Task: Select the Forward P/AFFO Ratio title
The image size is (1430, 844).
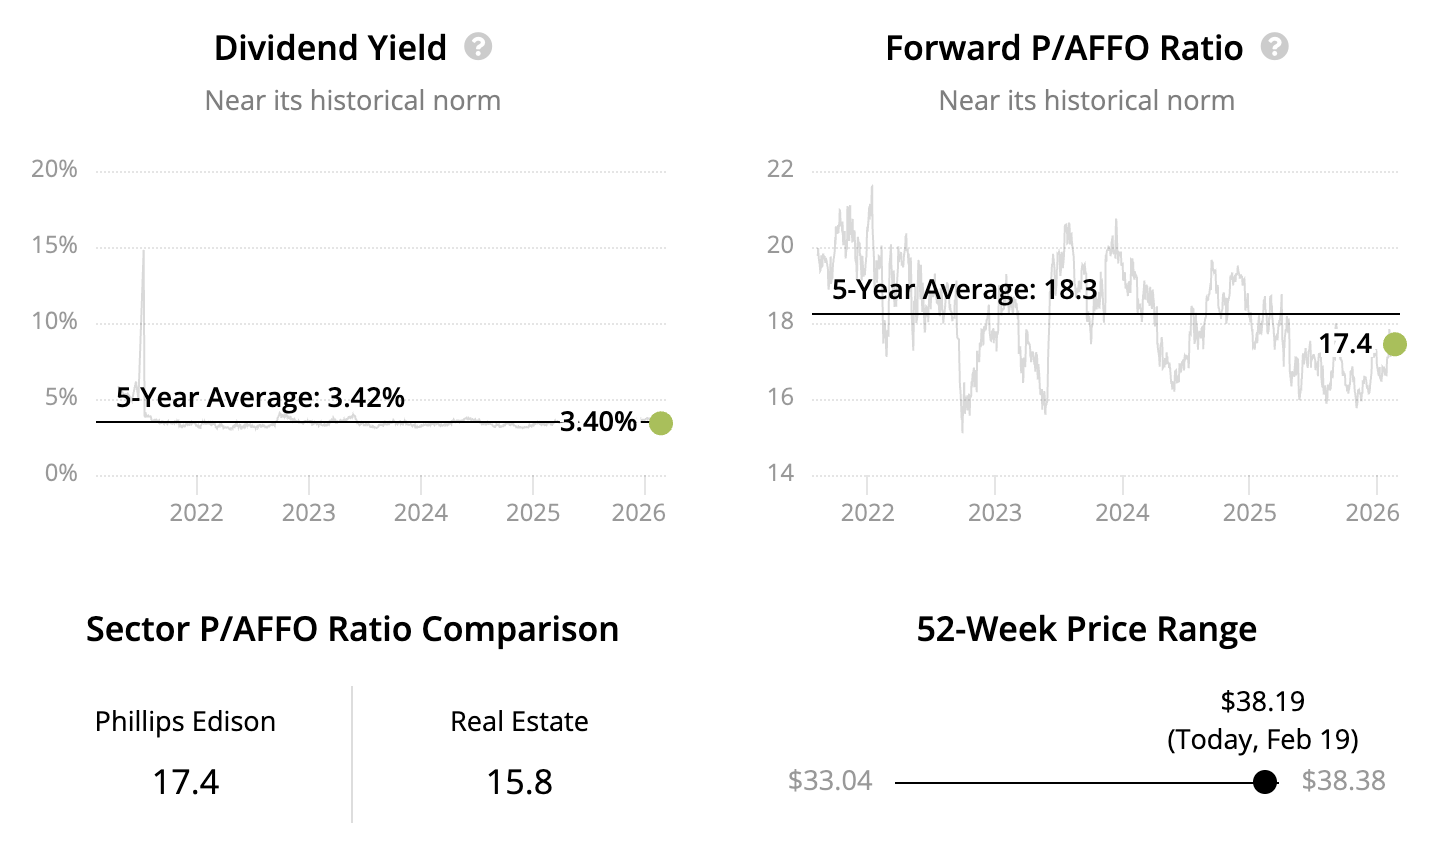Action: (x=1064, y=48)
